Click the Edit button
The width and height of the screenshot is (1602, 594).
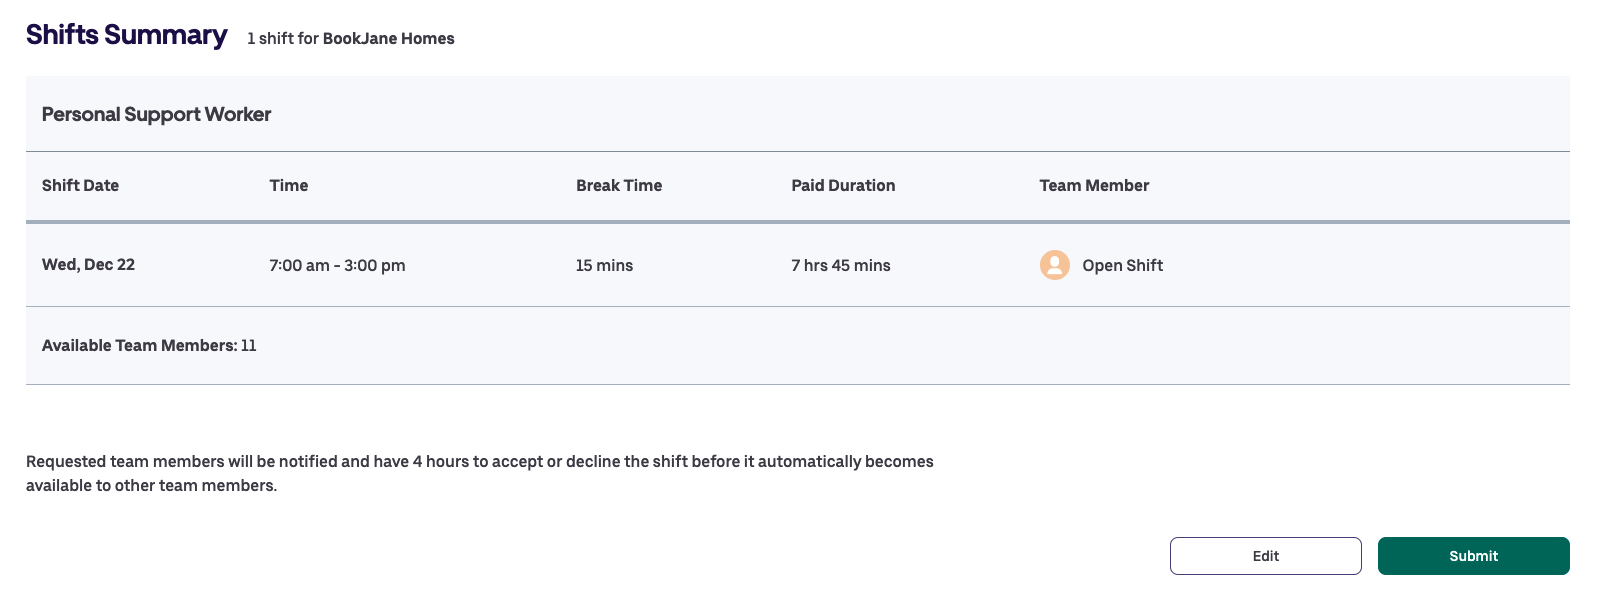pos(1265,556)
